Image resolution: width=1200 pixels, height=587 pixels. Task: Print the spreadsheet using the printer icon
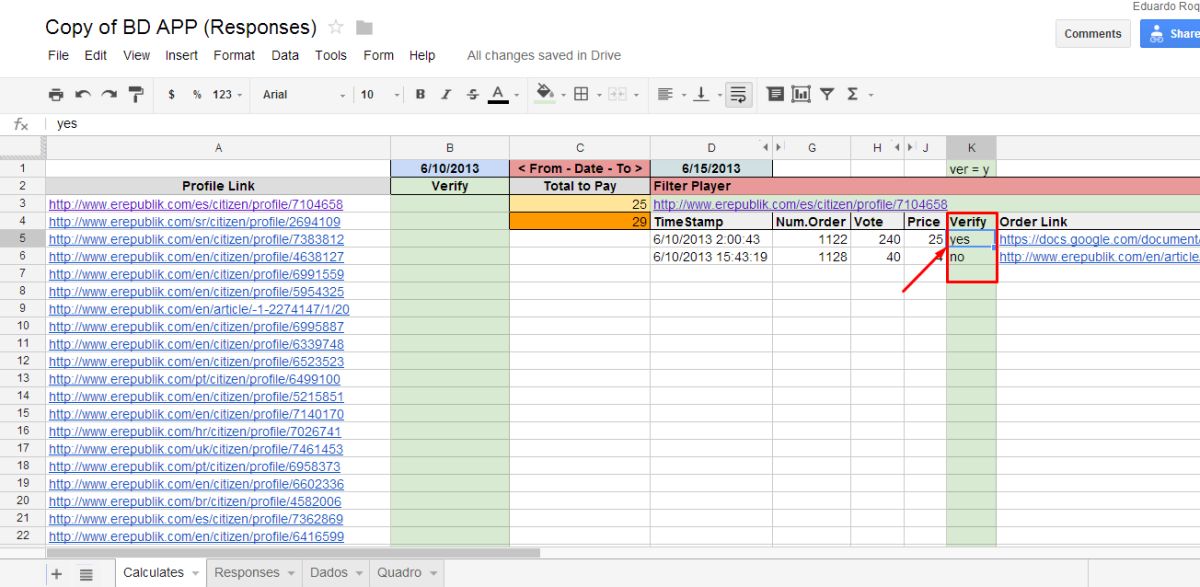tap(56, 94)
